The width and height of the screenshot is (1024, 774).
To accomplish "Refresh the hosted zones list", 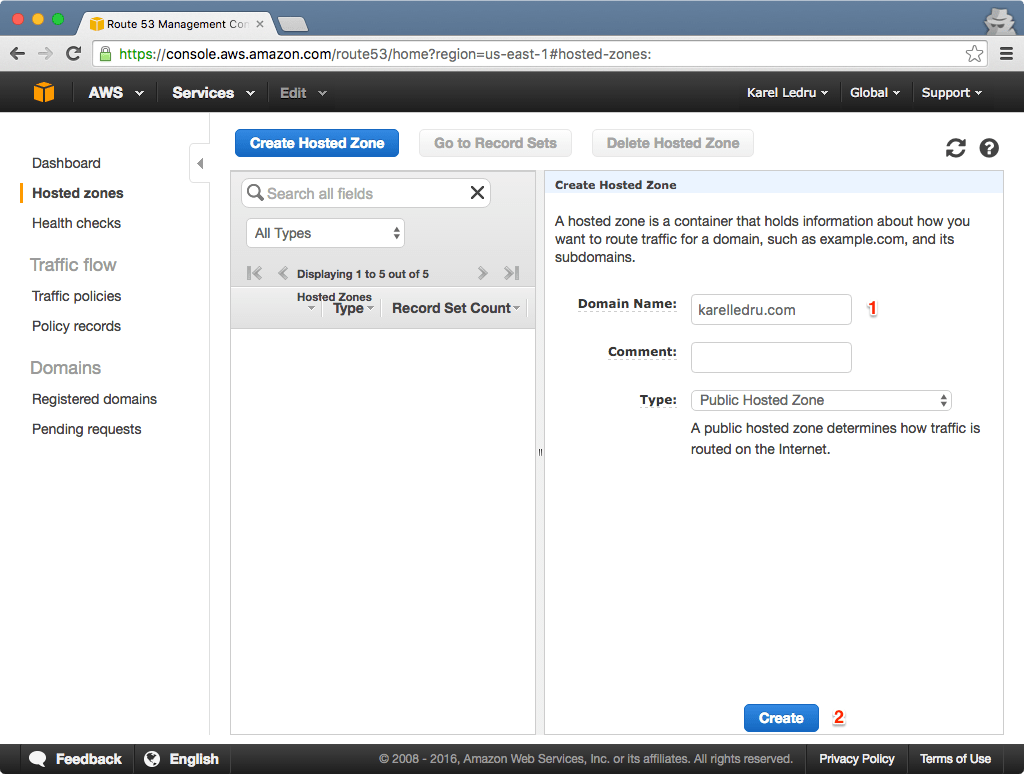I will [x=956, y=148].
